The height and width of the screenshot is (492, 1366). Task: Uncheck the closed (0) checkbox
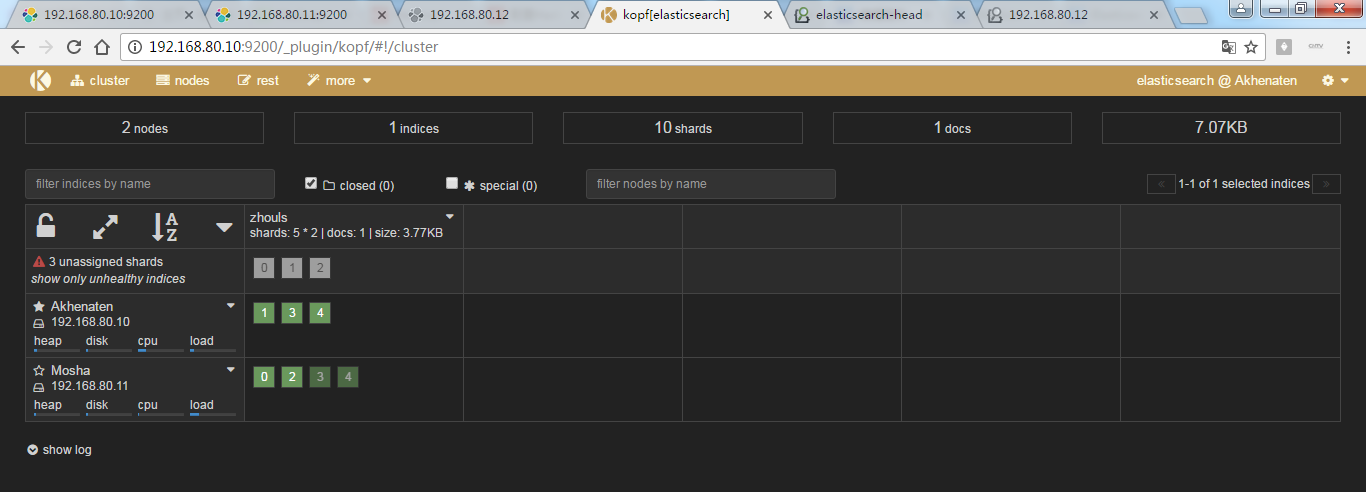pos(311,183)
